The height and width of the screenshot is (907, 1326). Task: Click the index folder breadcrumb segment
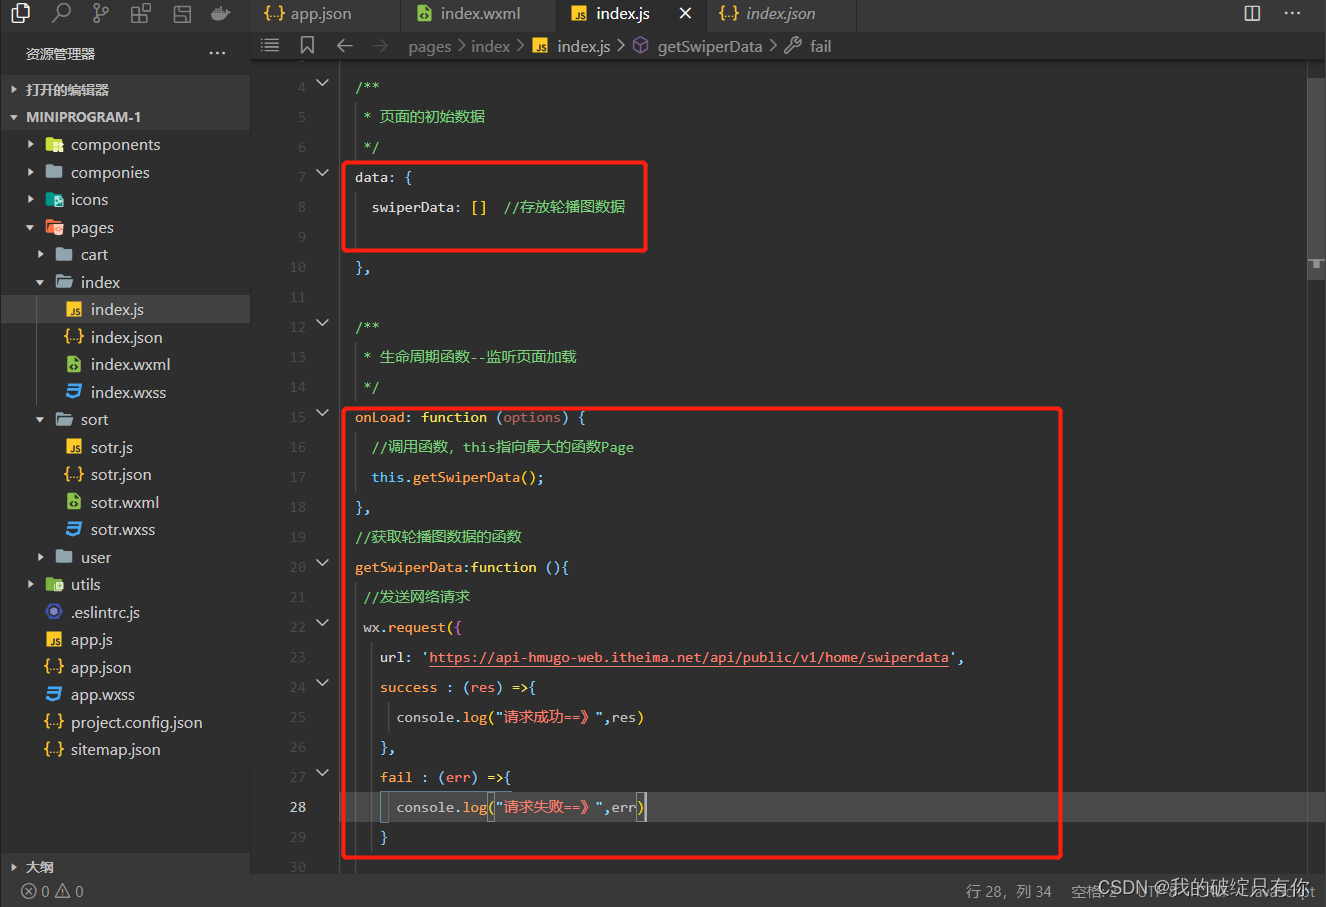click(491, 46)
